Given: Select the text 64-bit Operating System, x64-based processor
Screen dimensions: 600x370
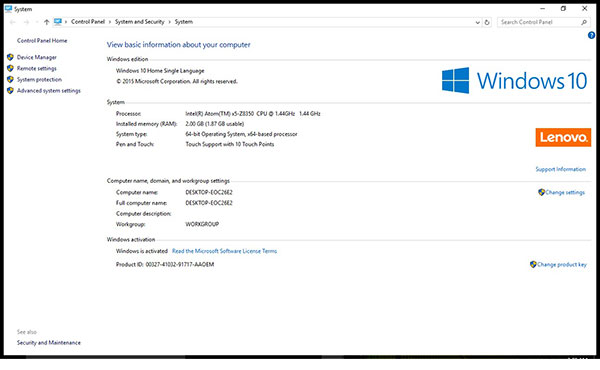Looking at the screenshot, I should click(241, 134).
